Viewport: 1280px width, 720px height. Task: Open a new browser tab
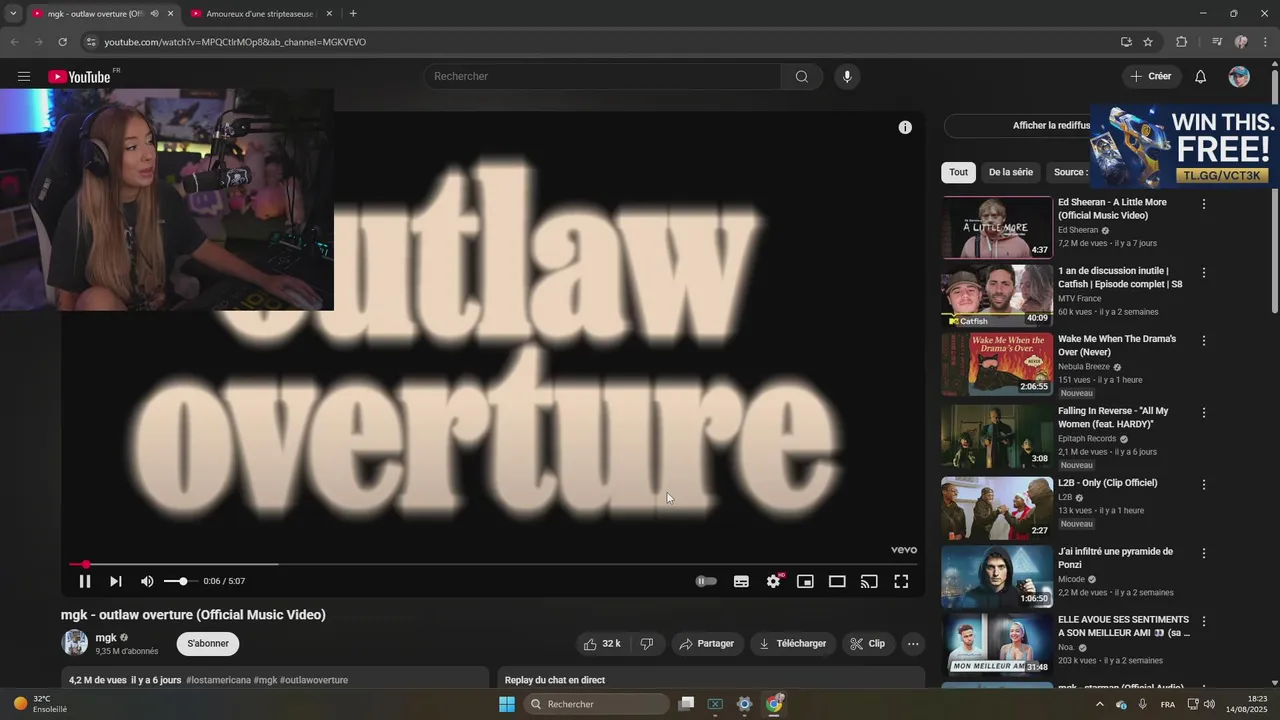tap(353, 14)
